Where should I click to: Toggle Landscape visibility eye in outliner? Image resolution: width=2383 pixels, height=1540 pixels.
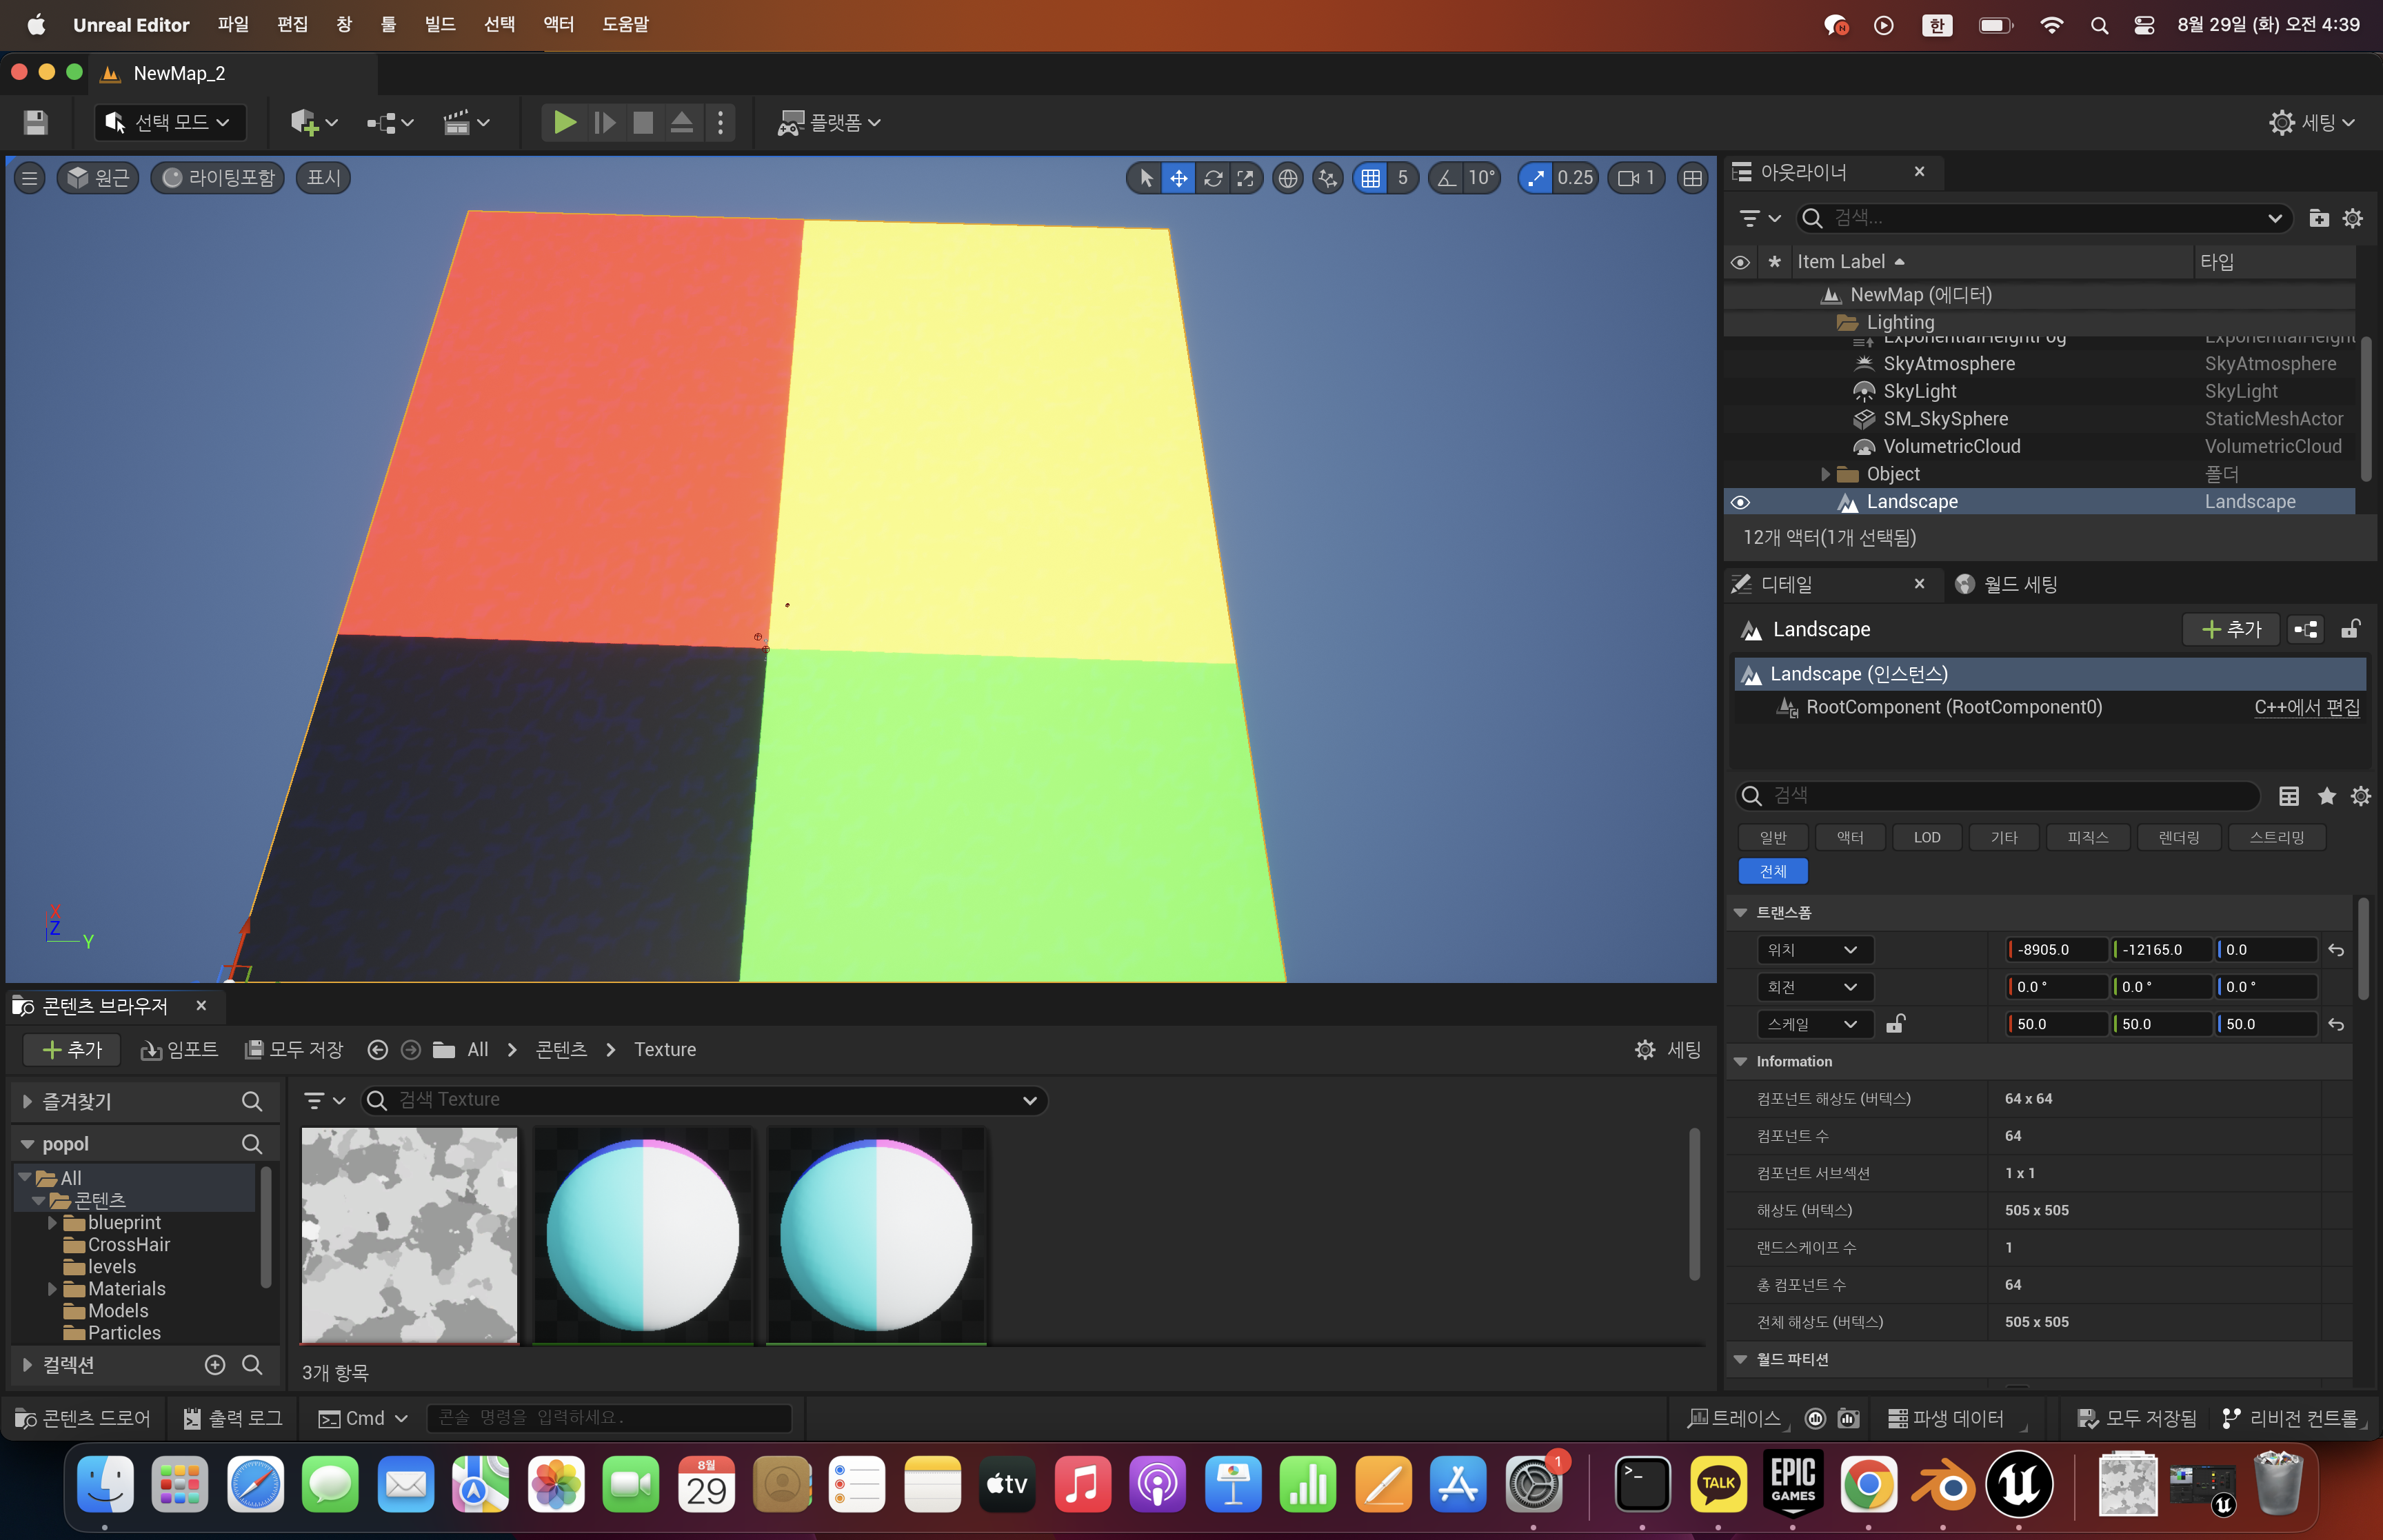click(x=1740, y=502)
